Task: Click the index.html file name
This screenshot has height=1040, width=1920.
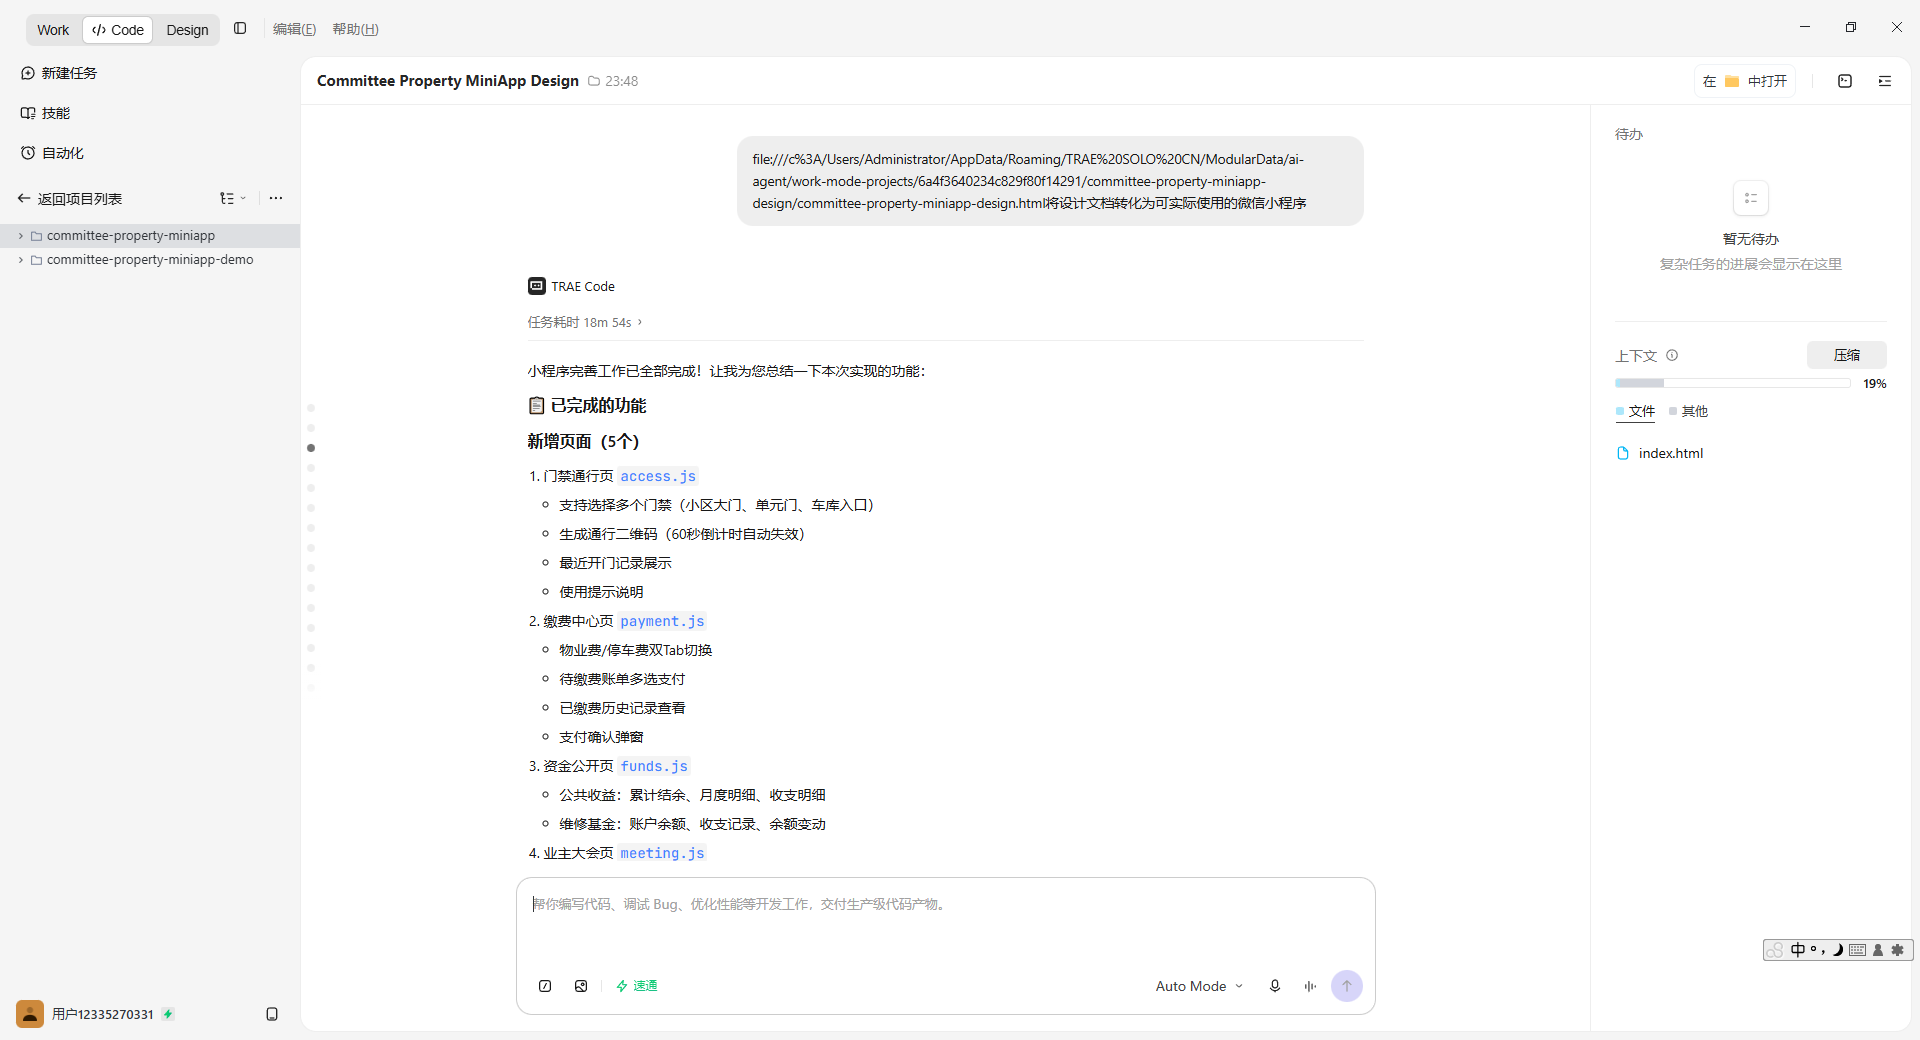Action: 1671,453
